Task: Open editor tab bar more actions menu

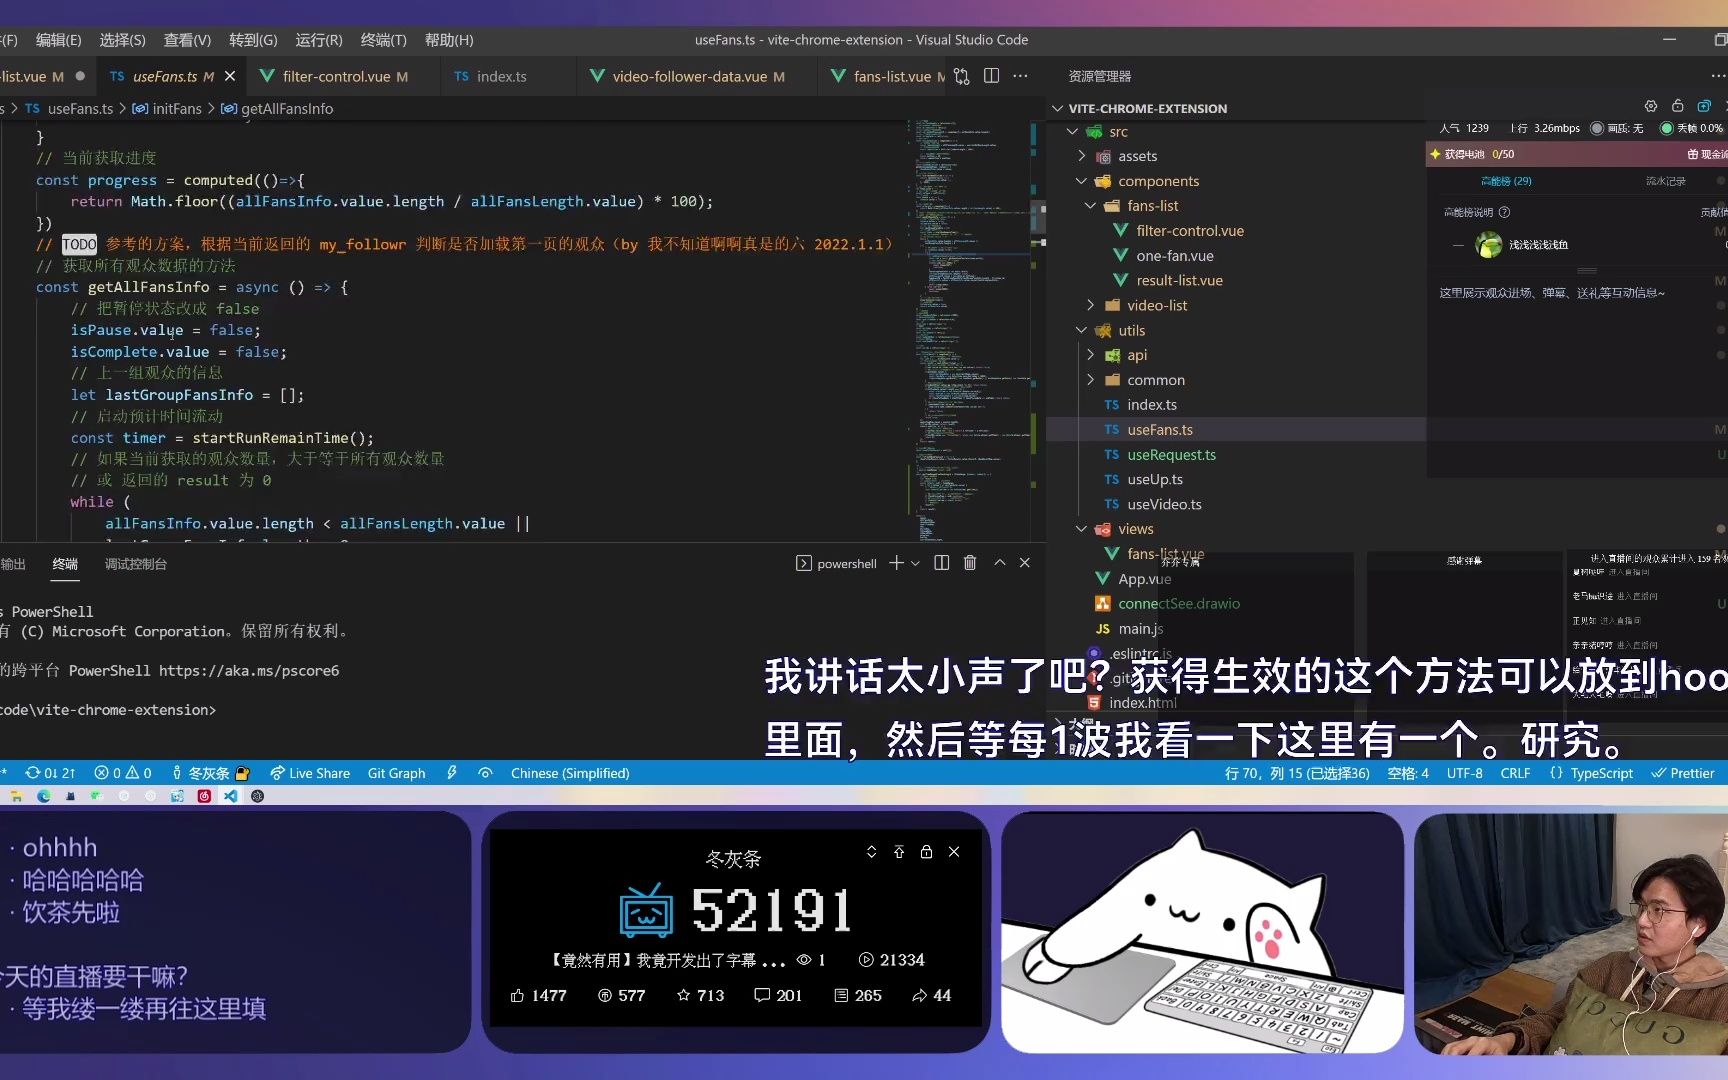Action: tap(1020, 76)
